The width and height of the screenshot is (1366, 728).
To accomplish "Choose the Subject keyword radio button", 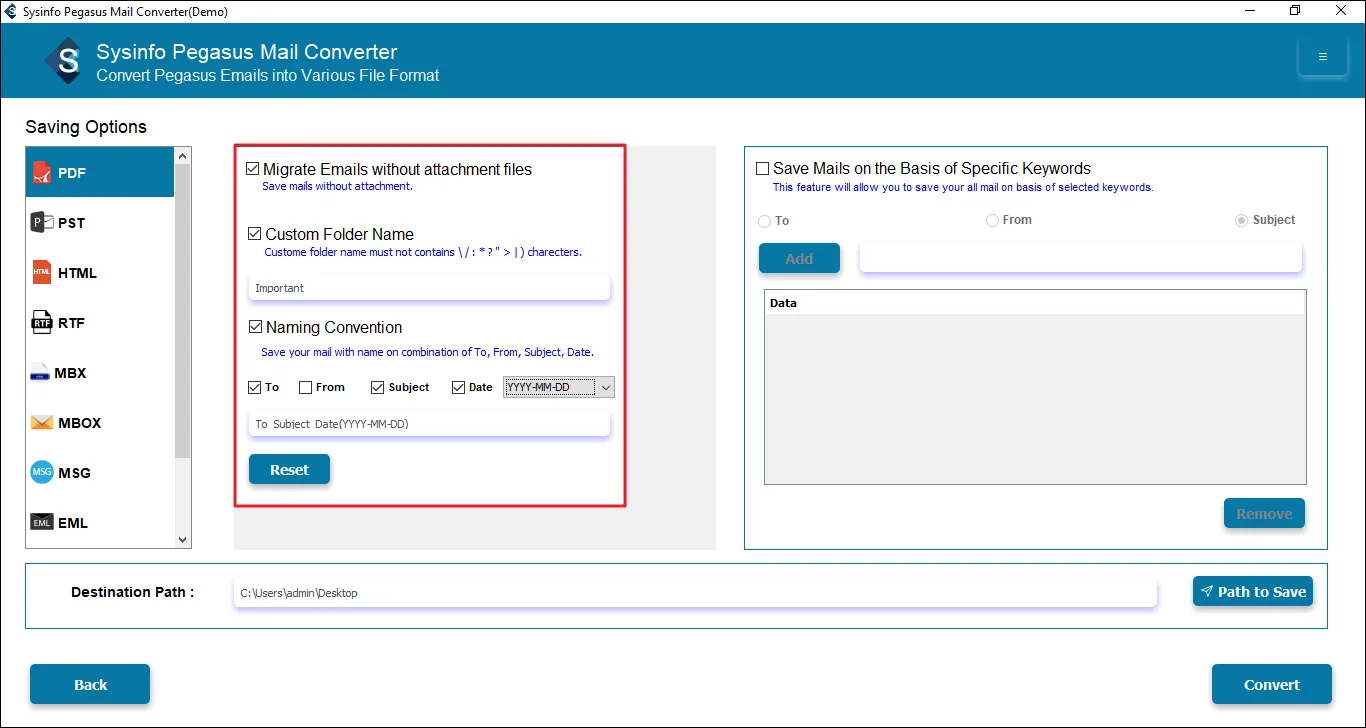I will [1242, 220].
